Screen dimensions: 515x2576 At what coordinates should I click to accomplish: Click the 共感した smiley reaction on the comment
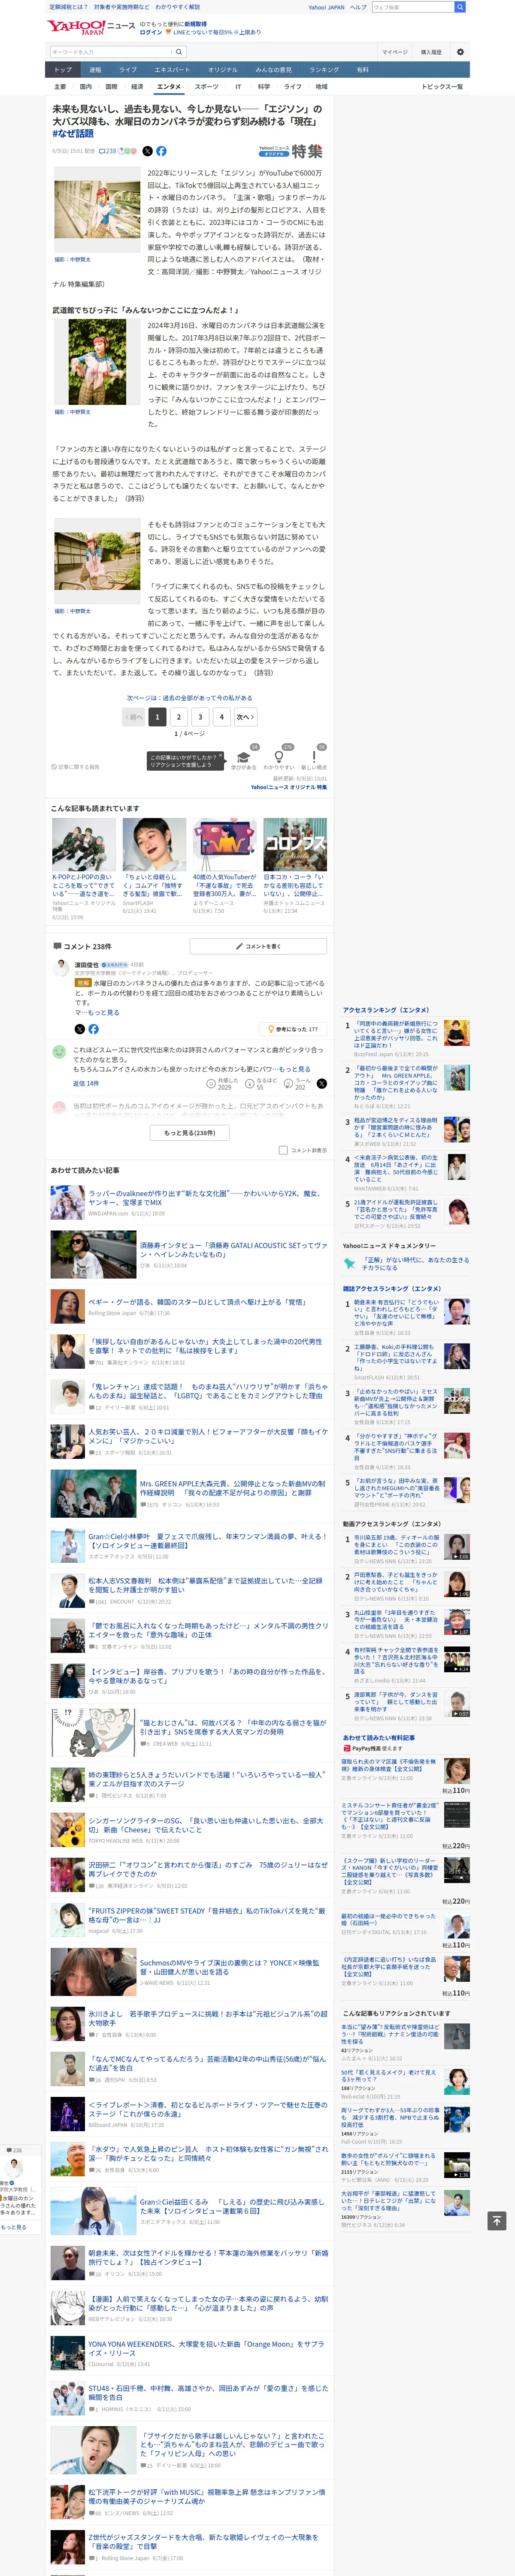pyautogui.click(x=211, y=1083)
